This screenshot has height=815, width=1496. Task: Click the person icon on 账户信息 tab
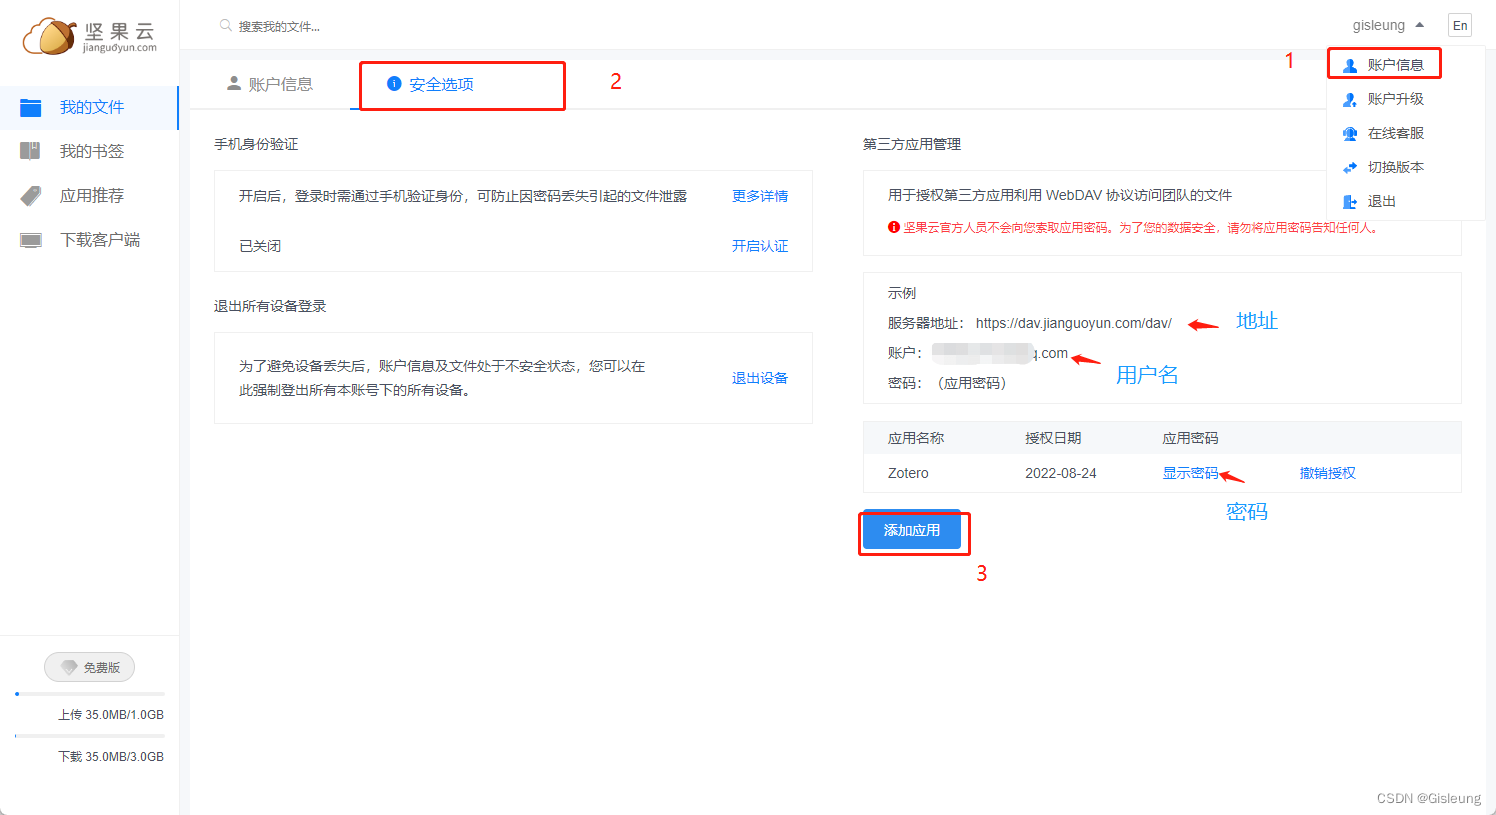pyautogui.click(x=234, y=83)
